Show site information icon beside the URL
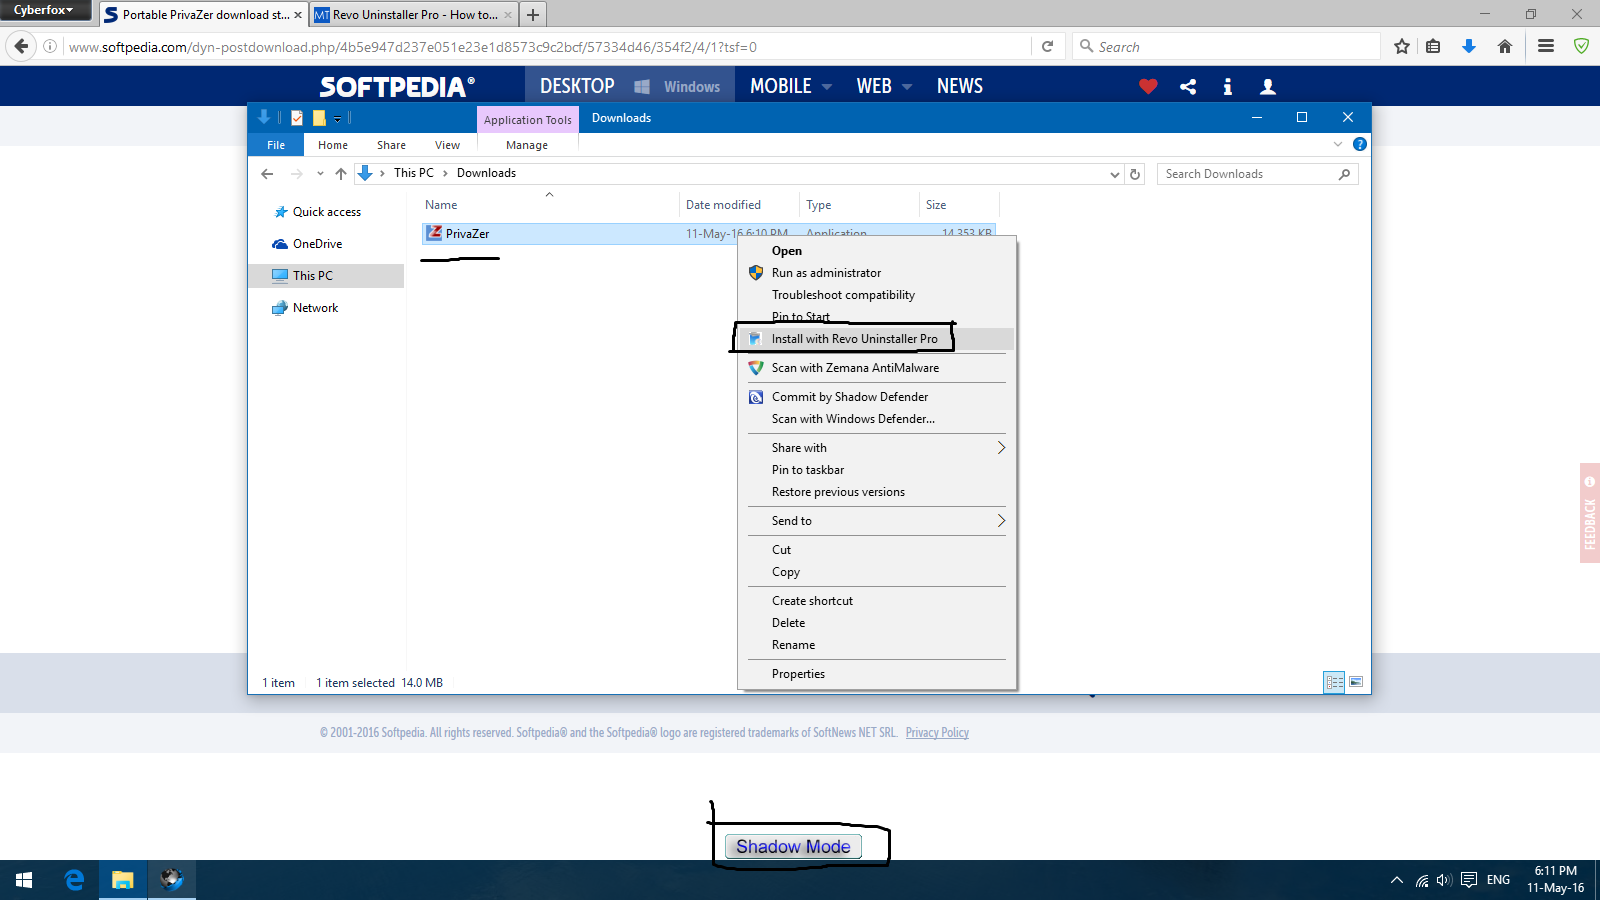 [x=50, y=46]
